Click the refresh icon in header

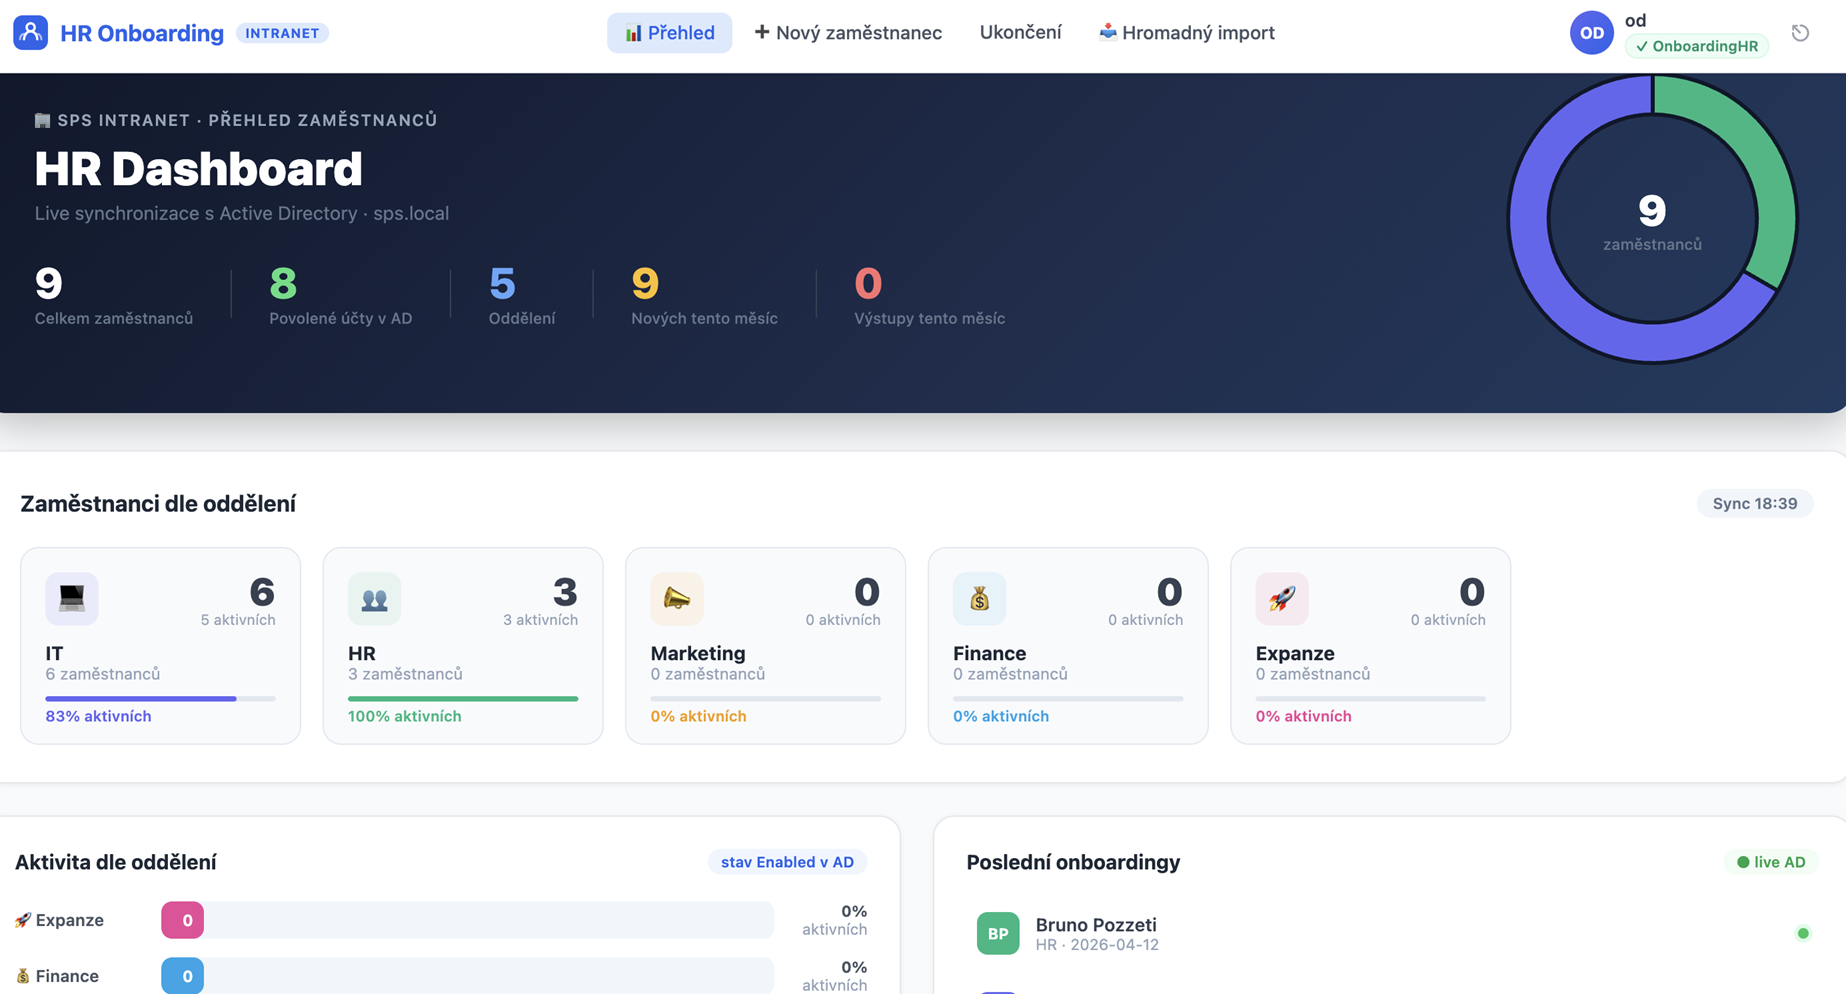point(1800,33)
